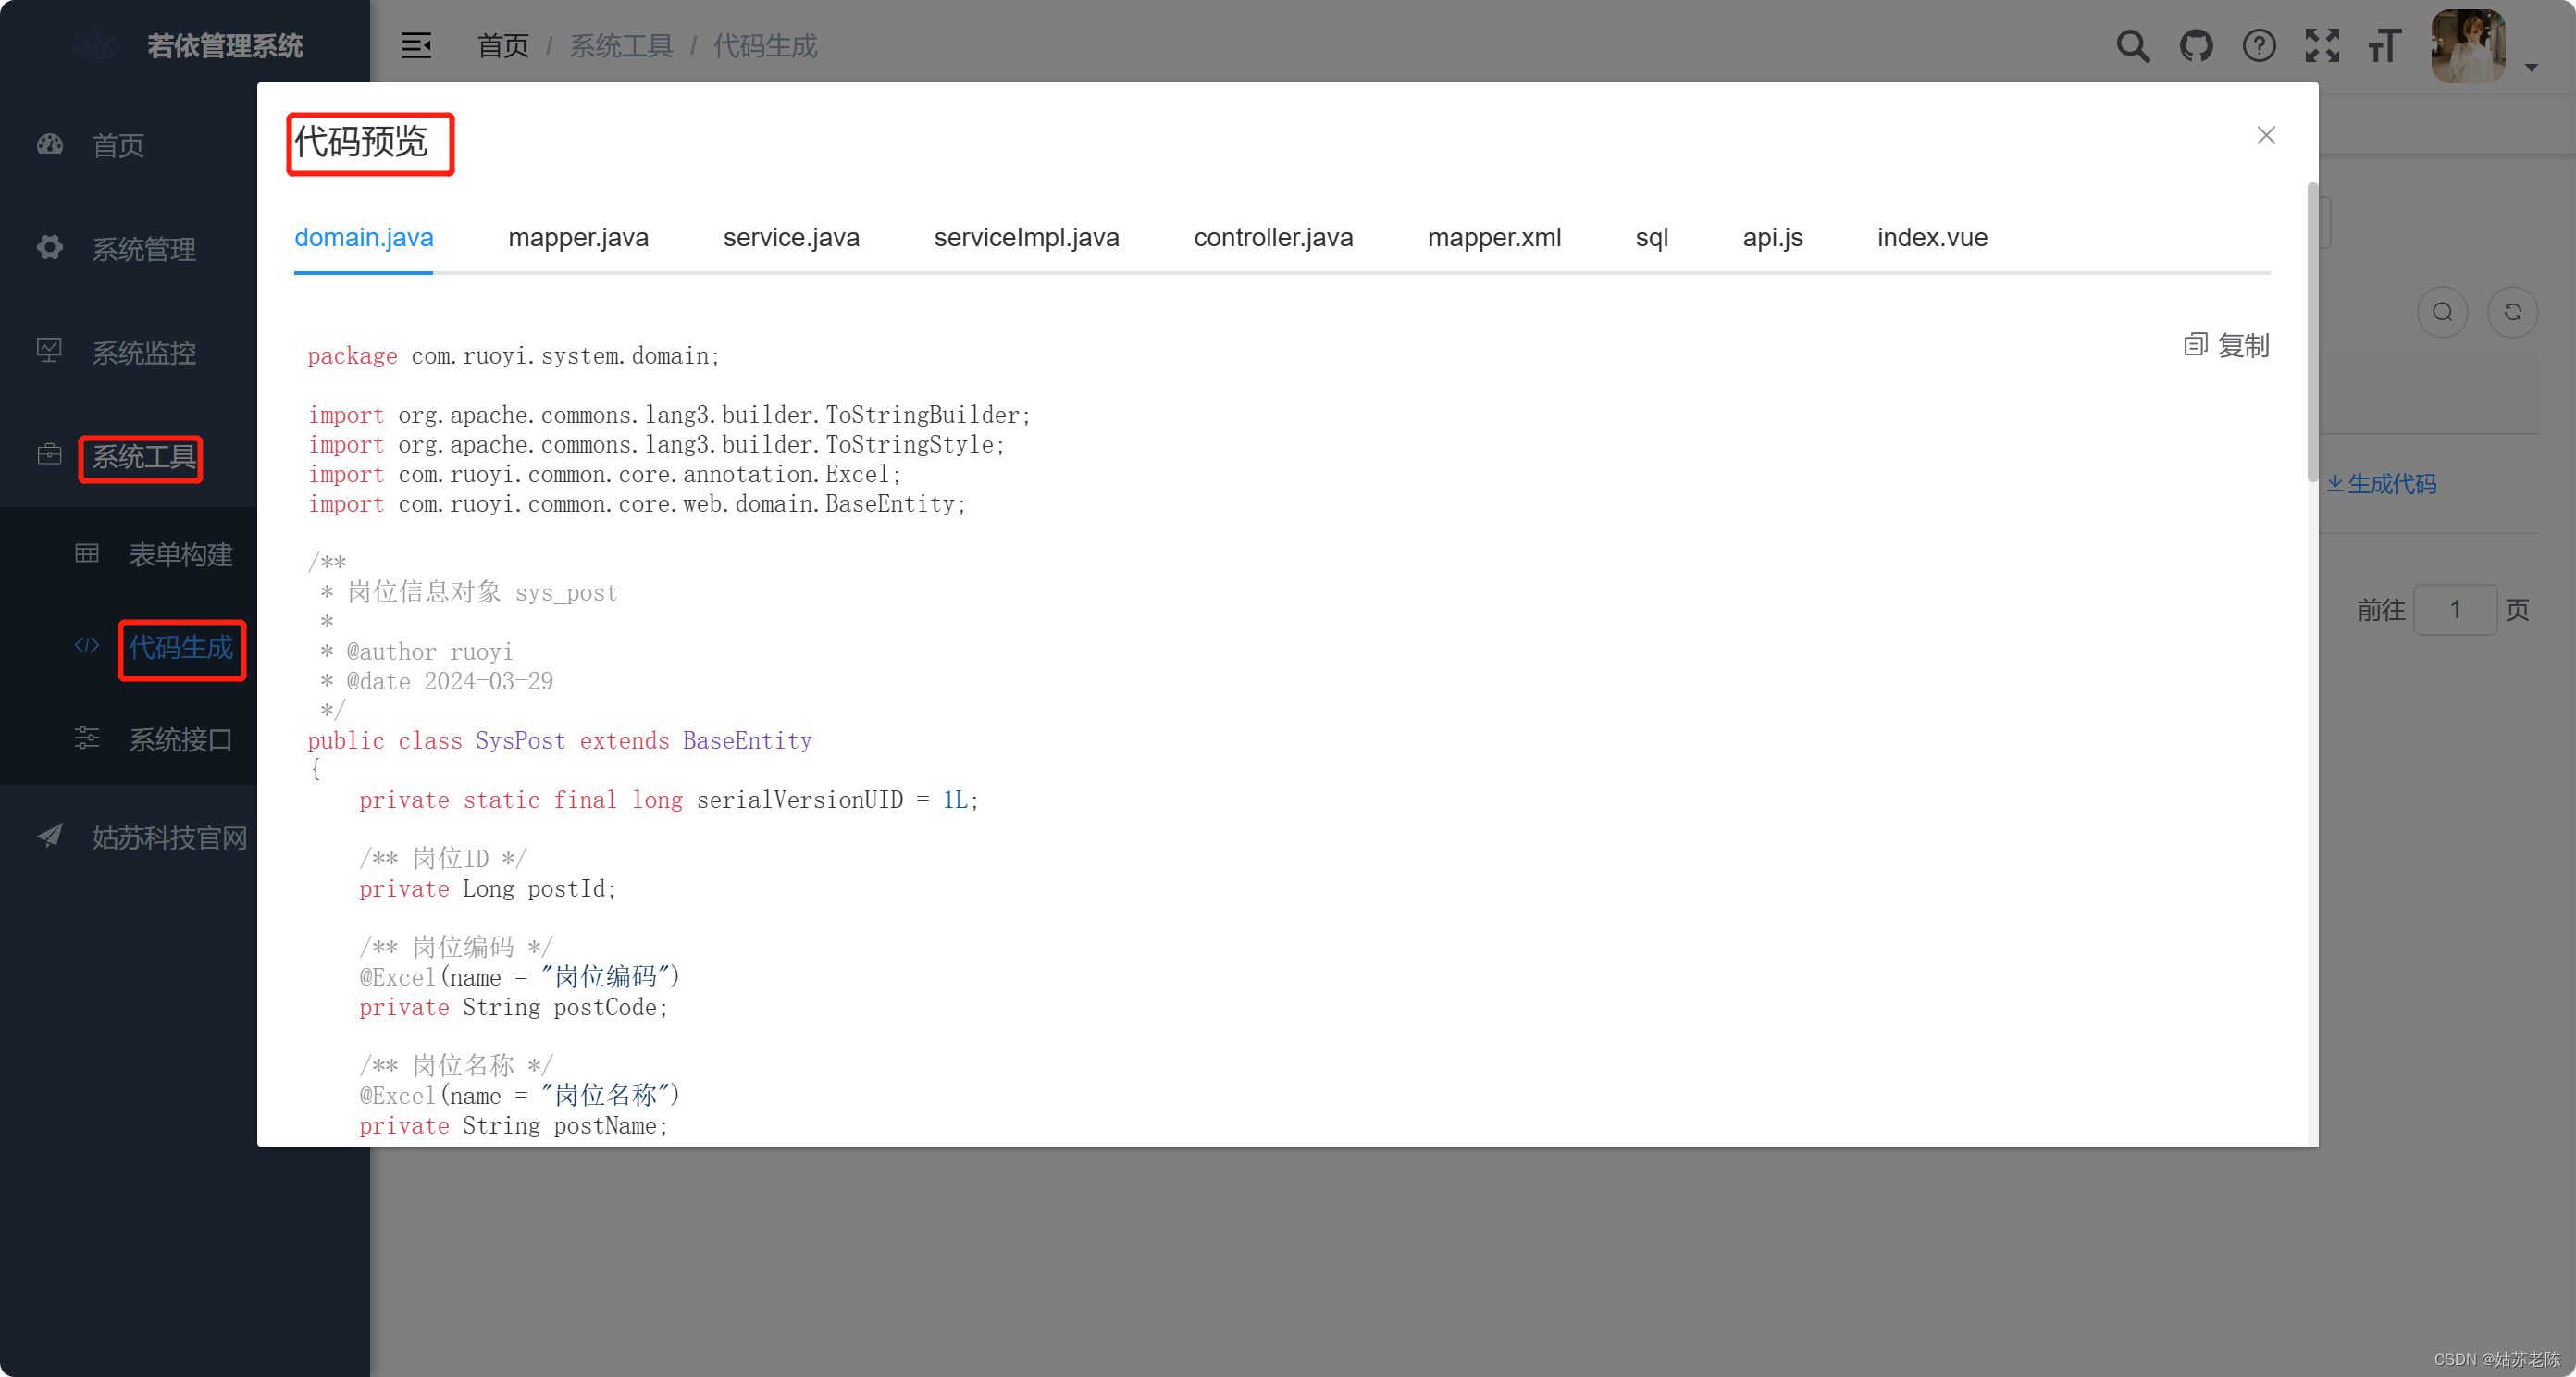Viewport: 2576px width, 1377px height.
Task: Click the background round refresh button
Action: 2512,312
